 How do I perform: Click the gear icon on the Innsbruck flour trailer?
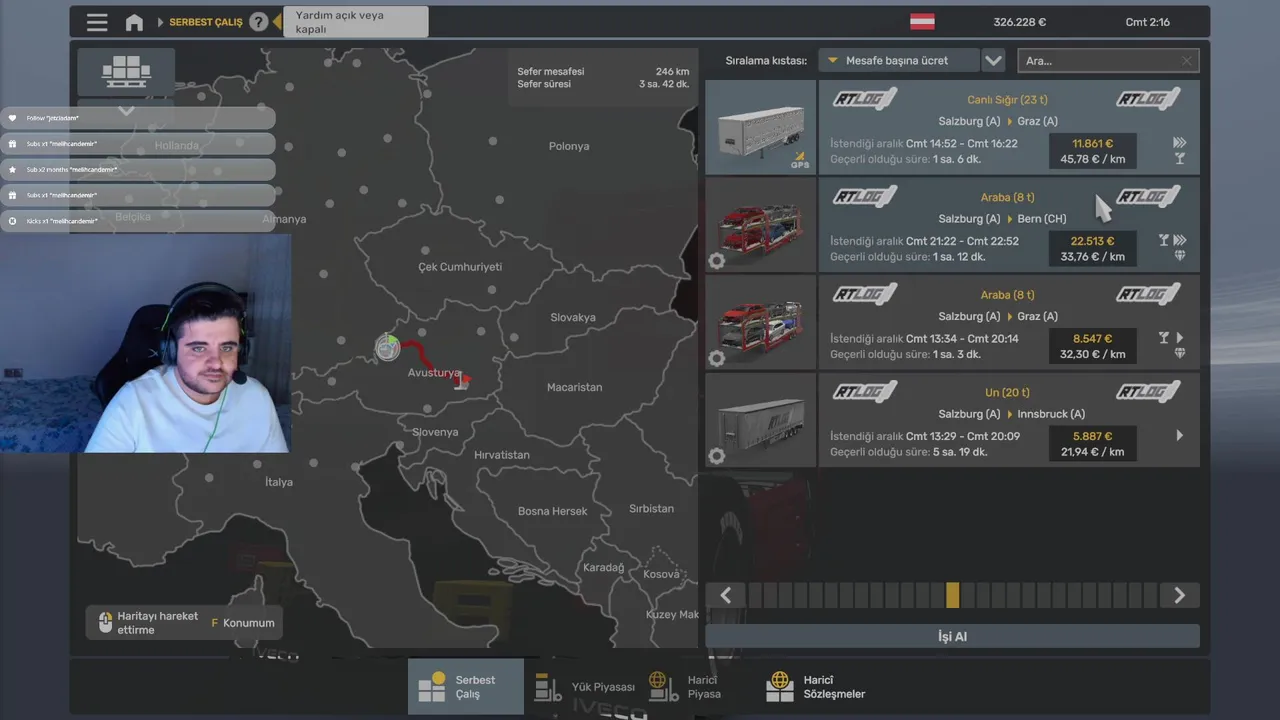click(x=717, y=456)
